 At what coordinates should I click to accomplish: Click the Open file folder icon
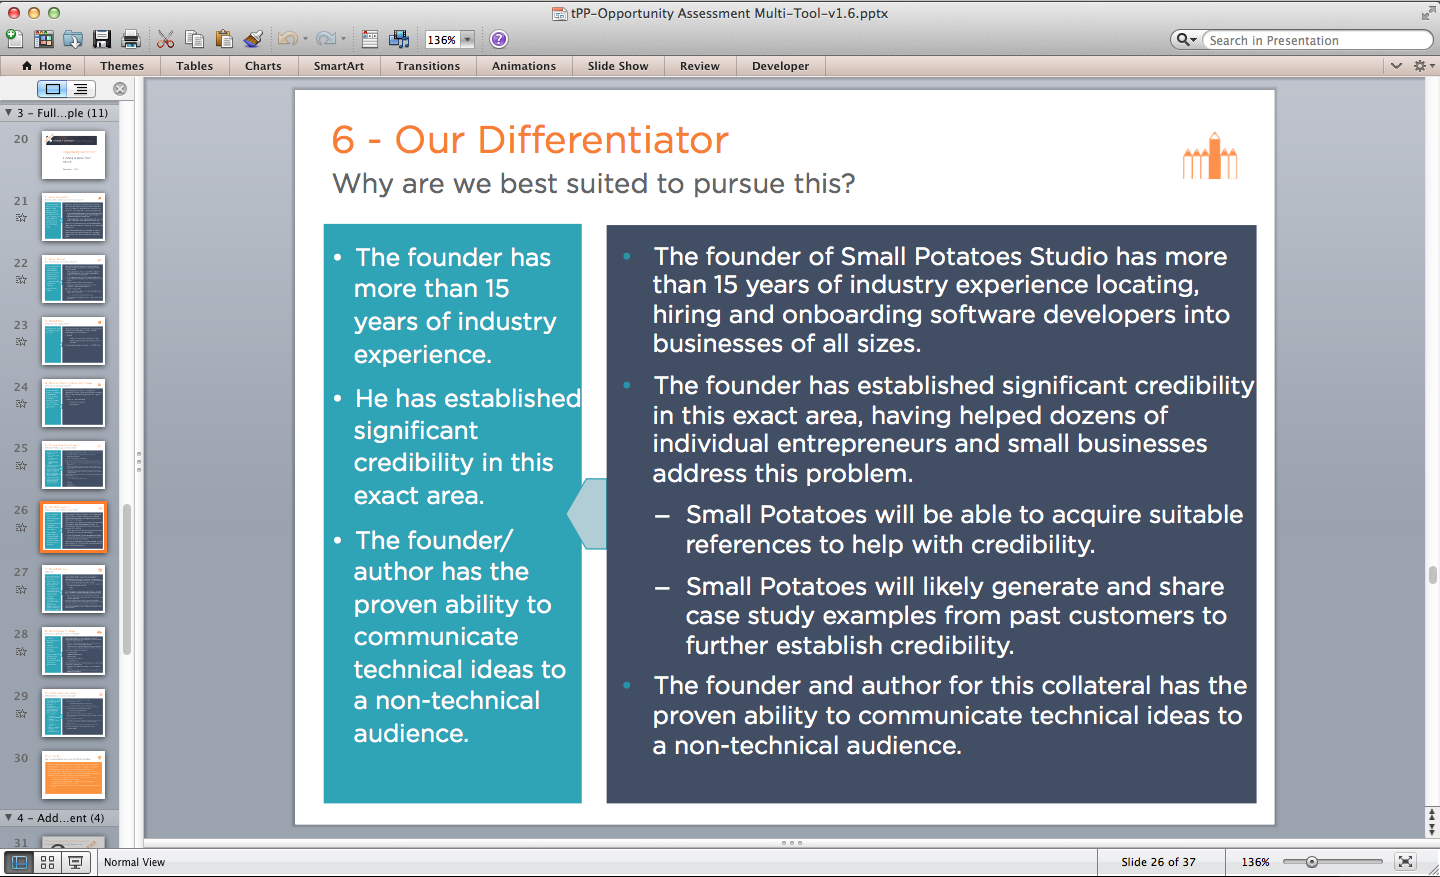(73, 39)
